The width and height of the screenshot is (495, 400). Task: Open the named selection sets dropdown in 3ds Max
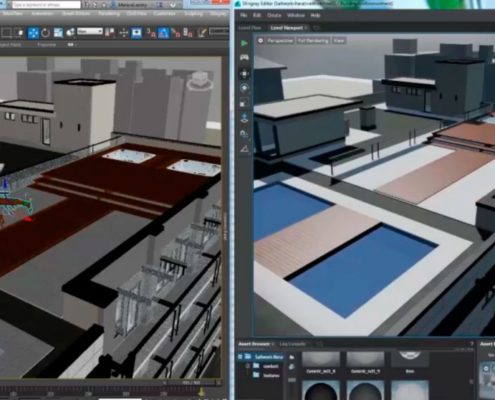(219, 31)
